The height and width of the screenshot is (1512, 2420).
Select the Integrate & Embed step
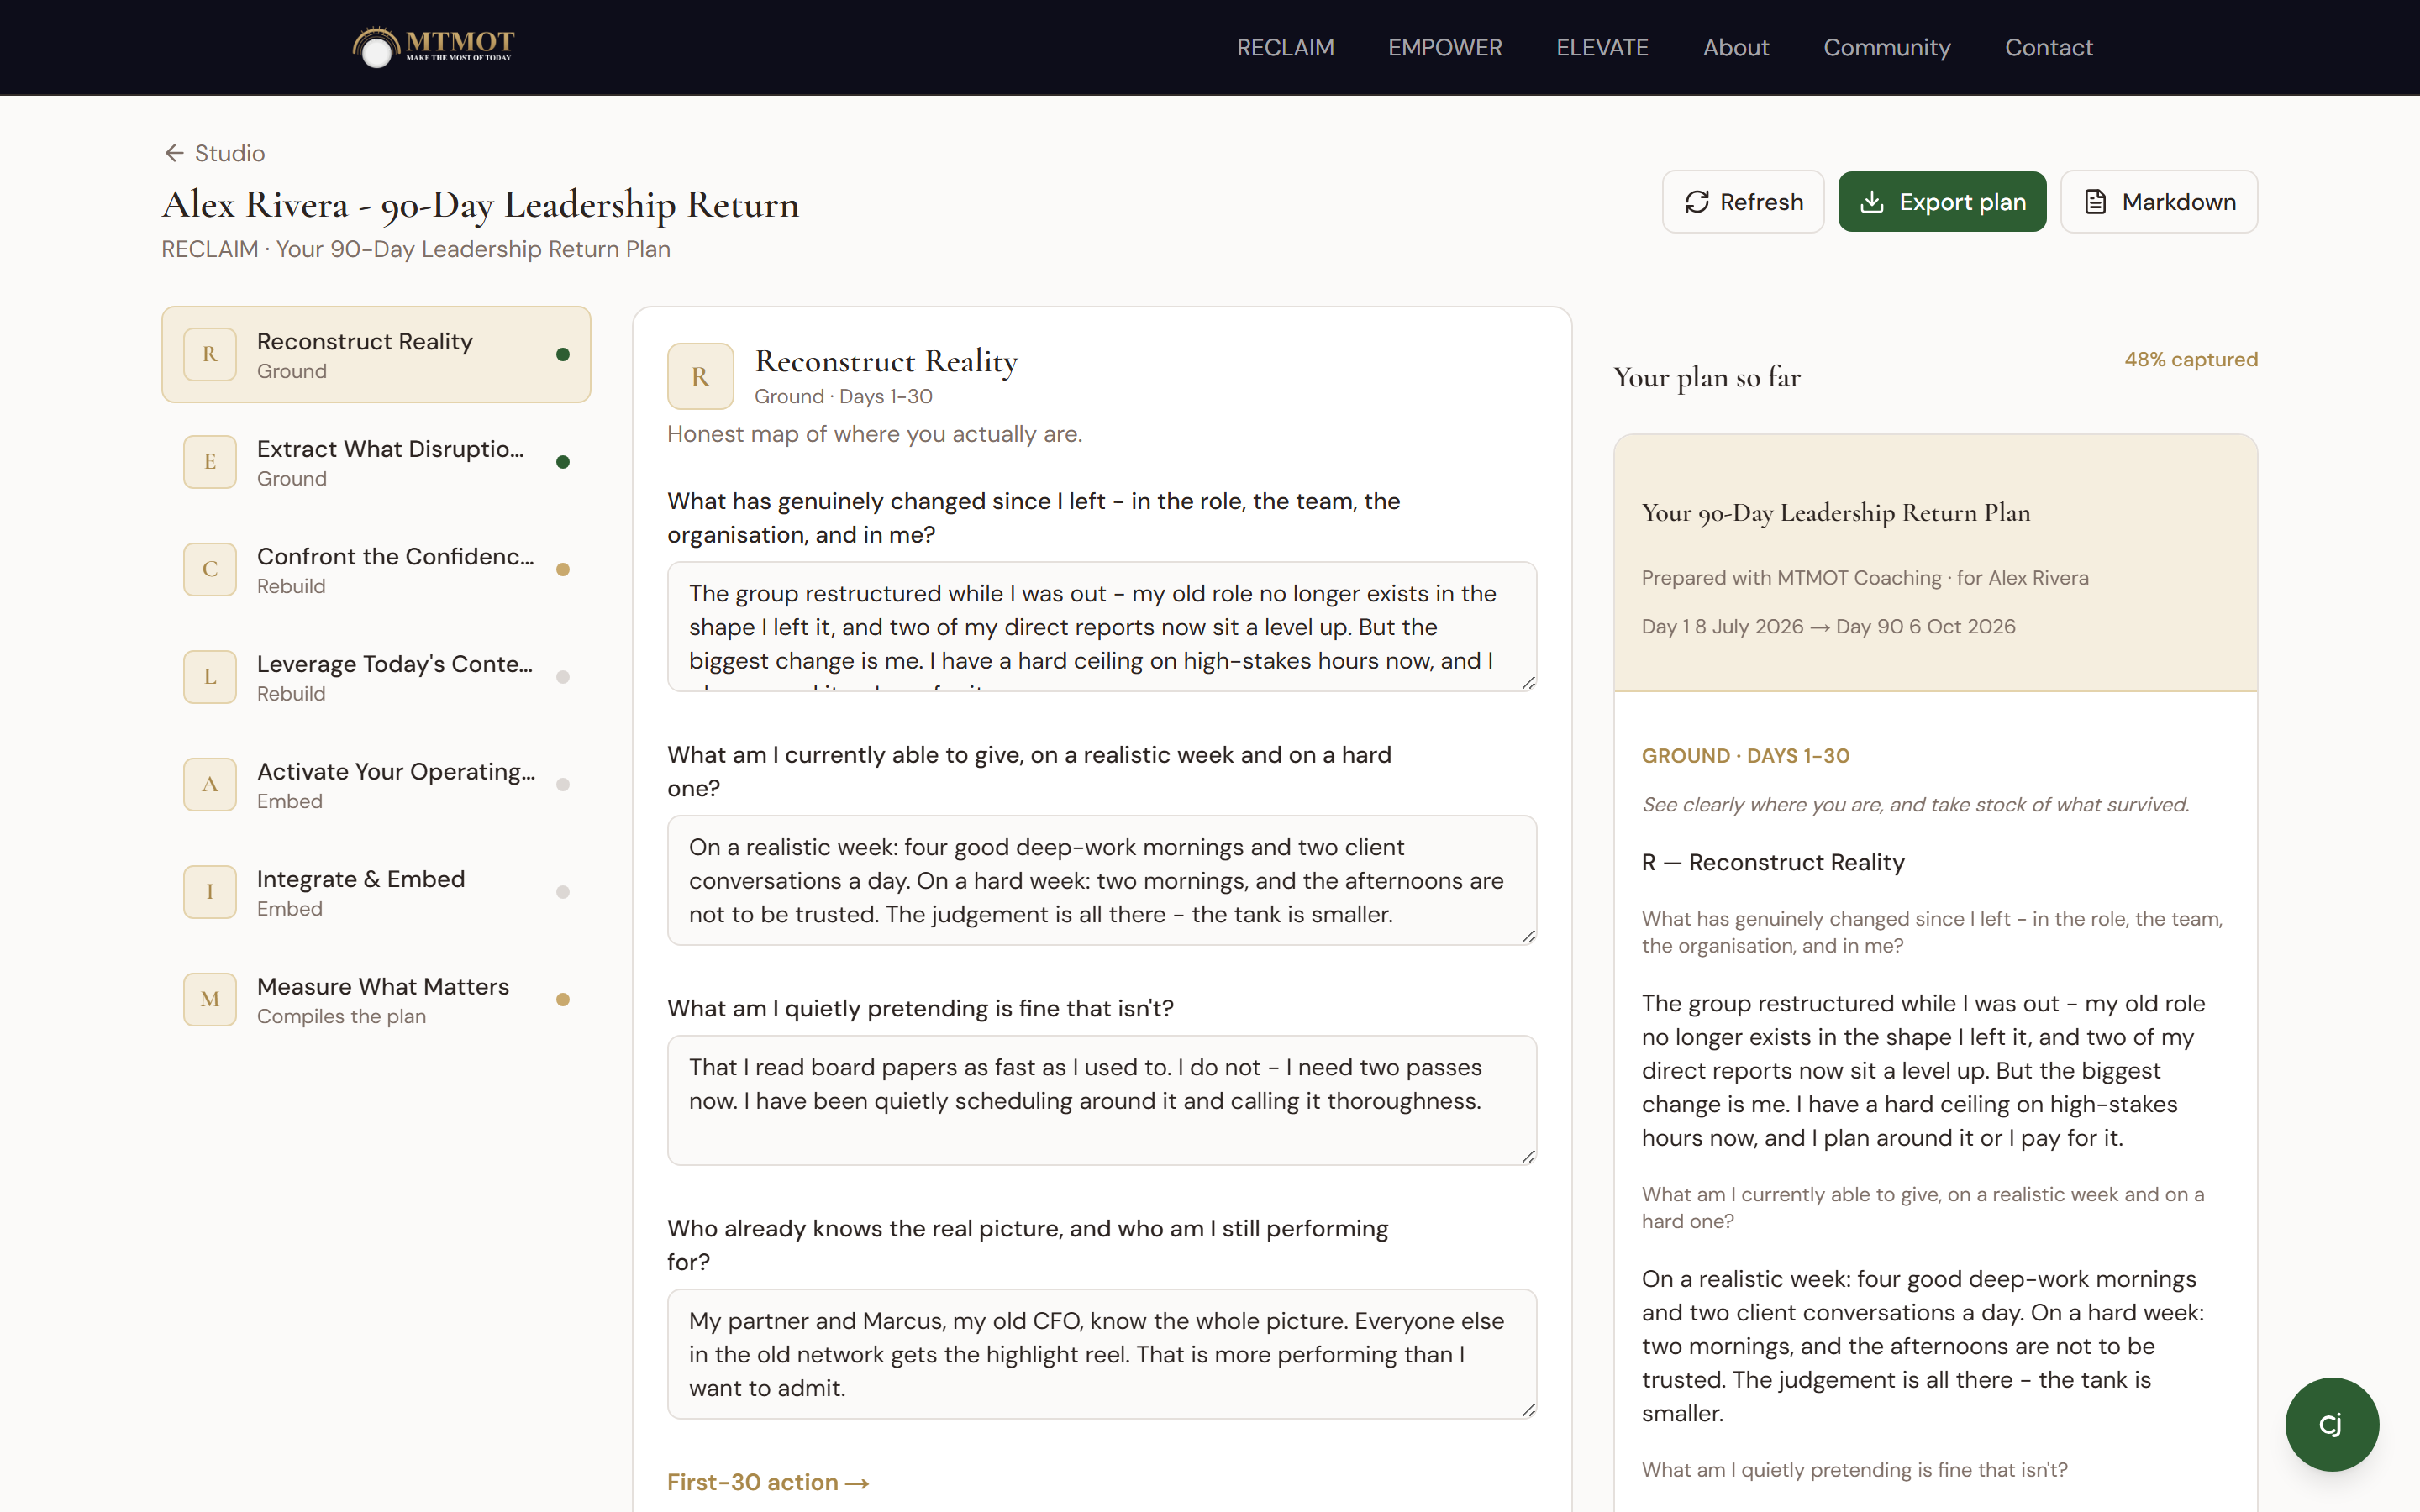pyautogui.click(x=376, y=892)
